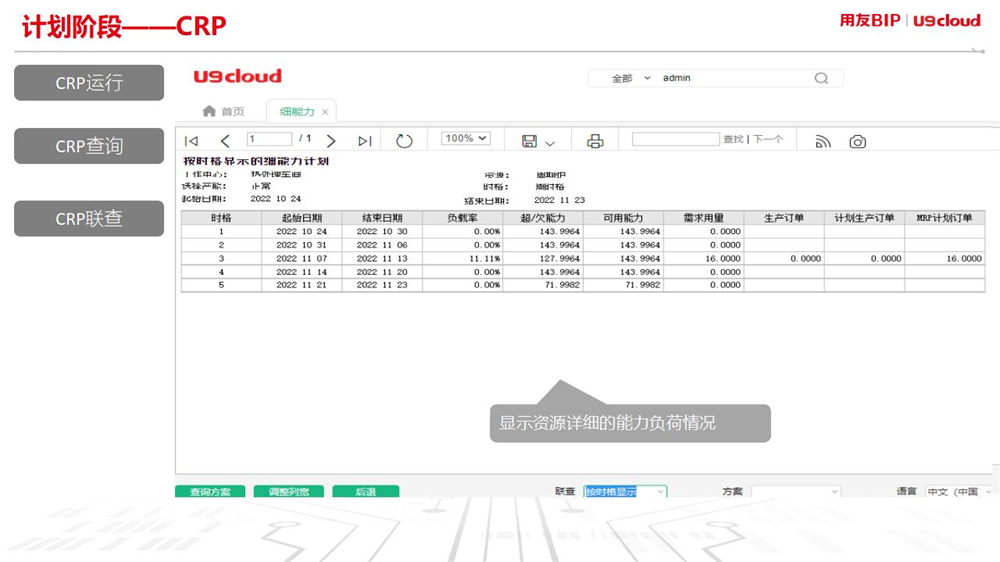This screenshot has width=1000, height=562.
Task: Click the 按时格显示的细能力计划 report title
Action: point(256,161)
